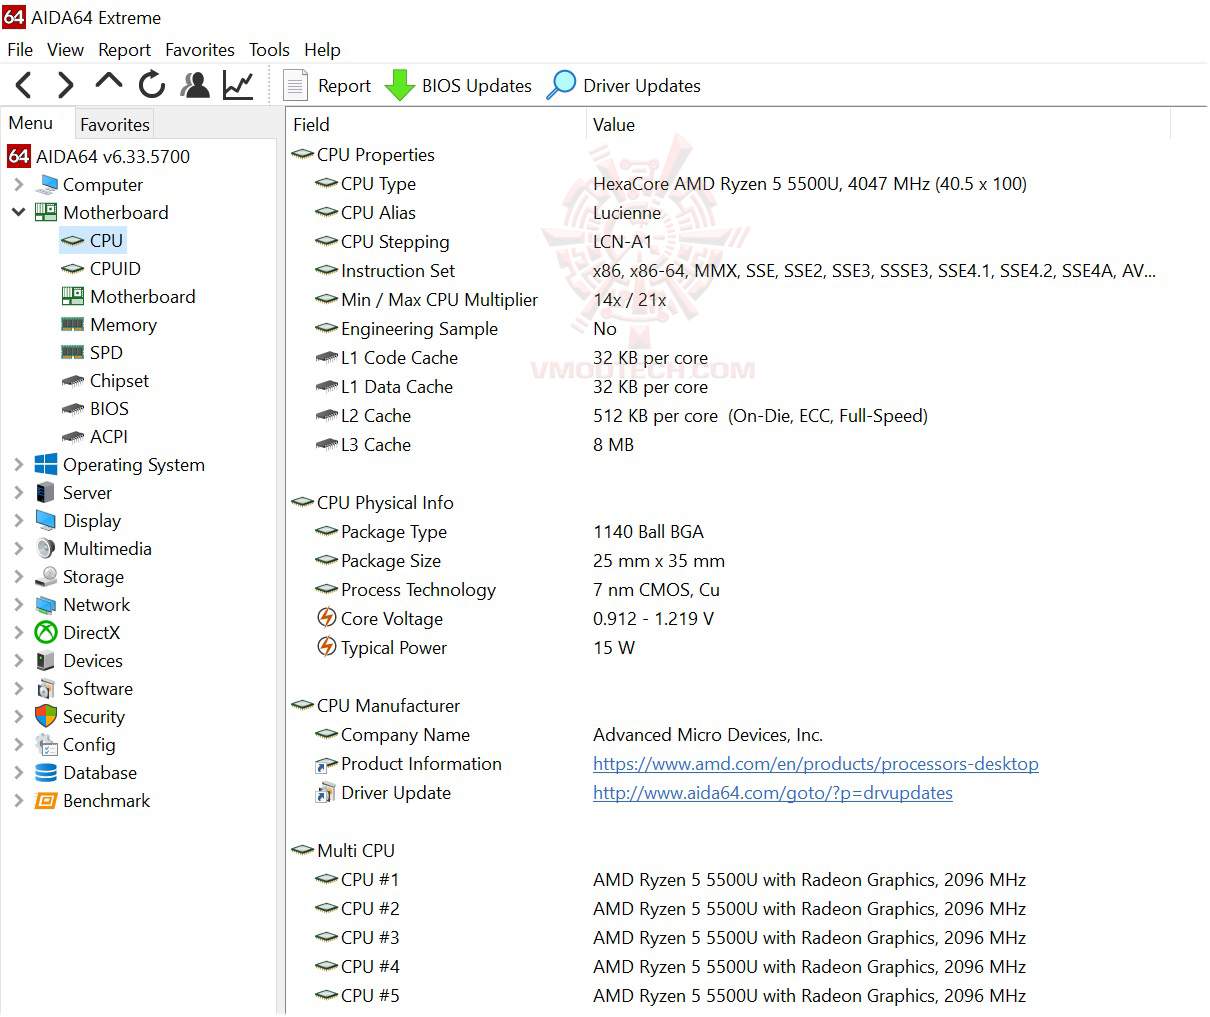Open the View menu
This screenshot has width=1210, height=1017.
coord(65,49)
